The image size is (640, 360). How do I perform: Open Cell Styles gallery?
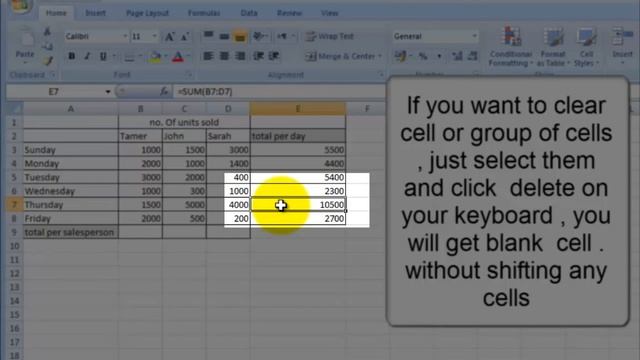click(586, 46)
